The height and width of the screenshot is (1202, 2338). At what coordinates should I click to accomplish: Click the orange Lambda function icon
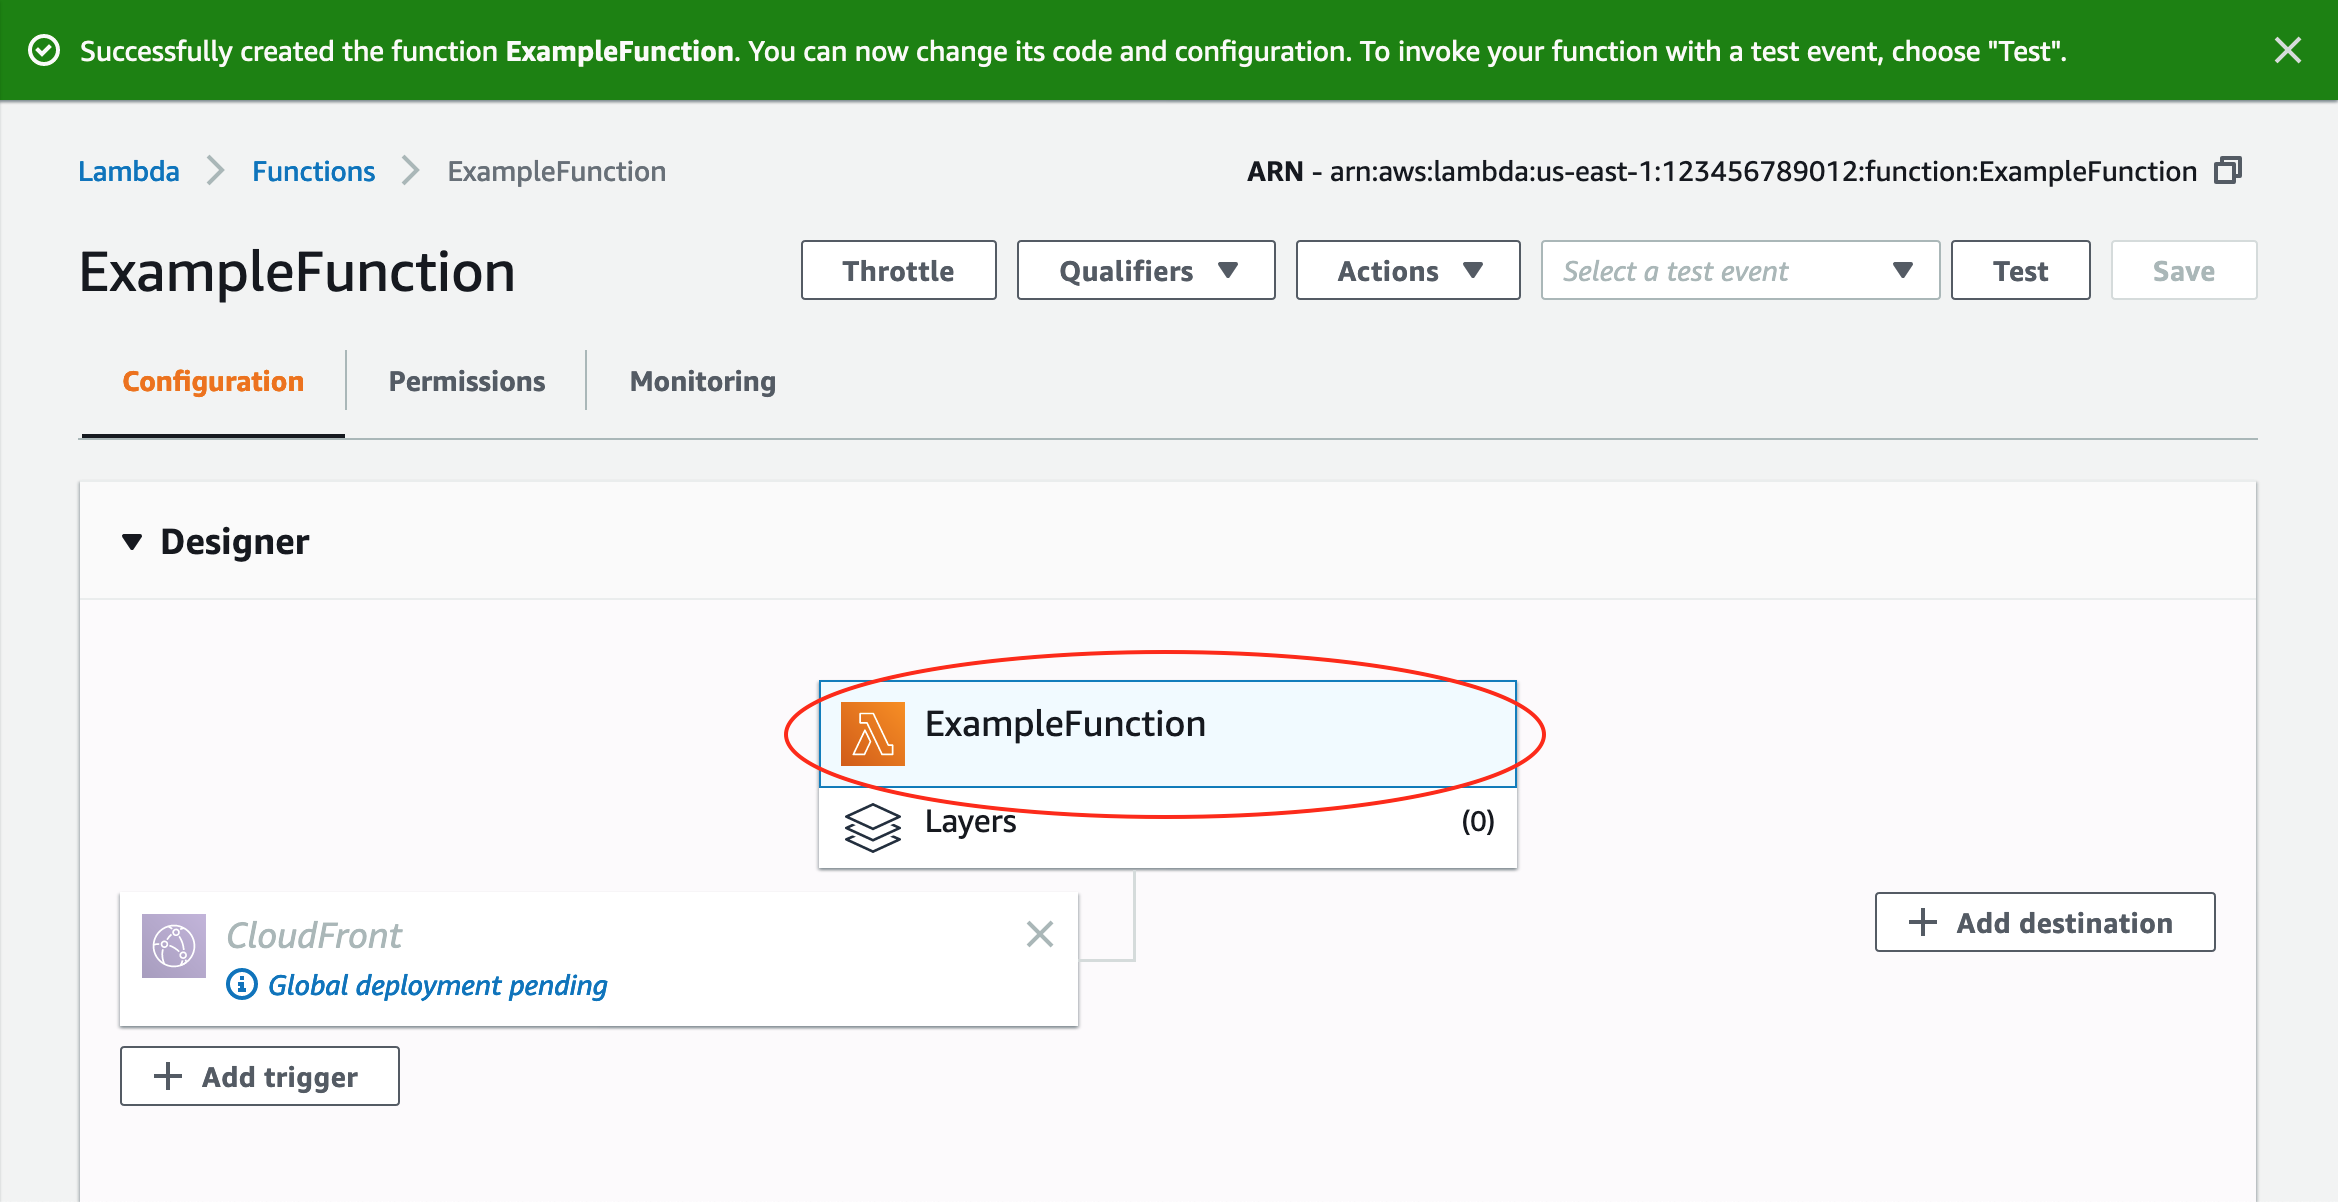click(872, 734)
